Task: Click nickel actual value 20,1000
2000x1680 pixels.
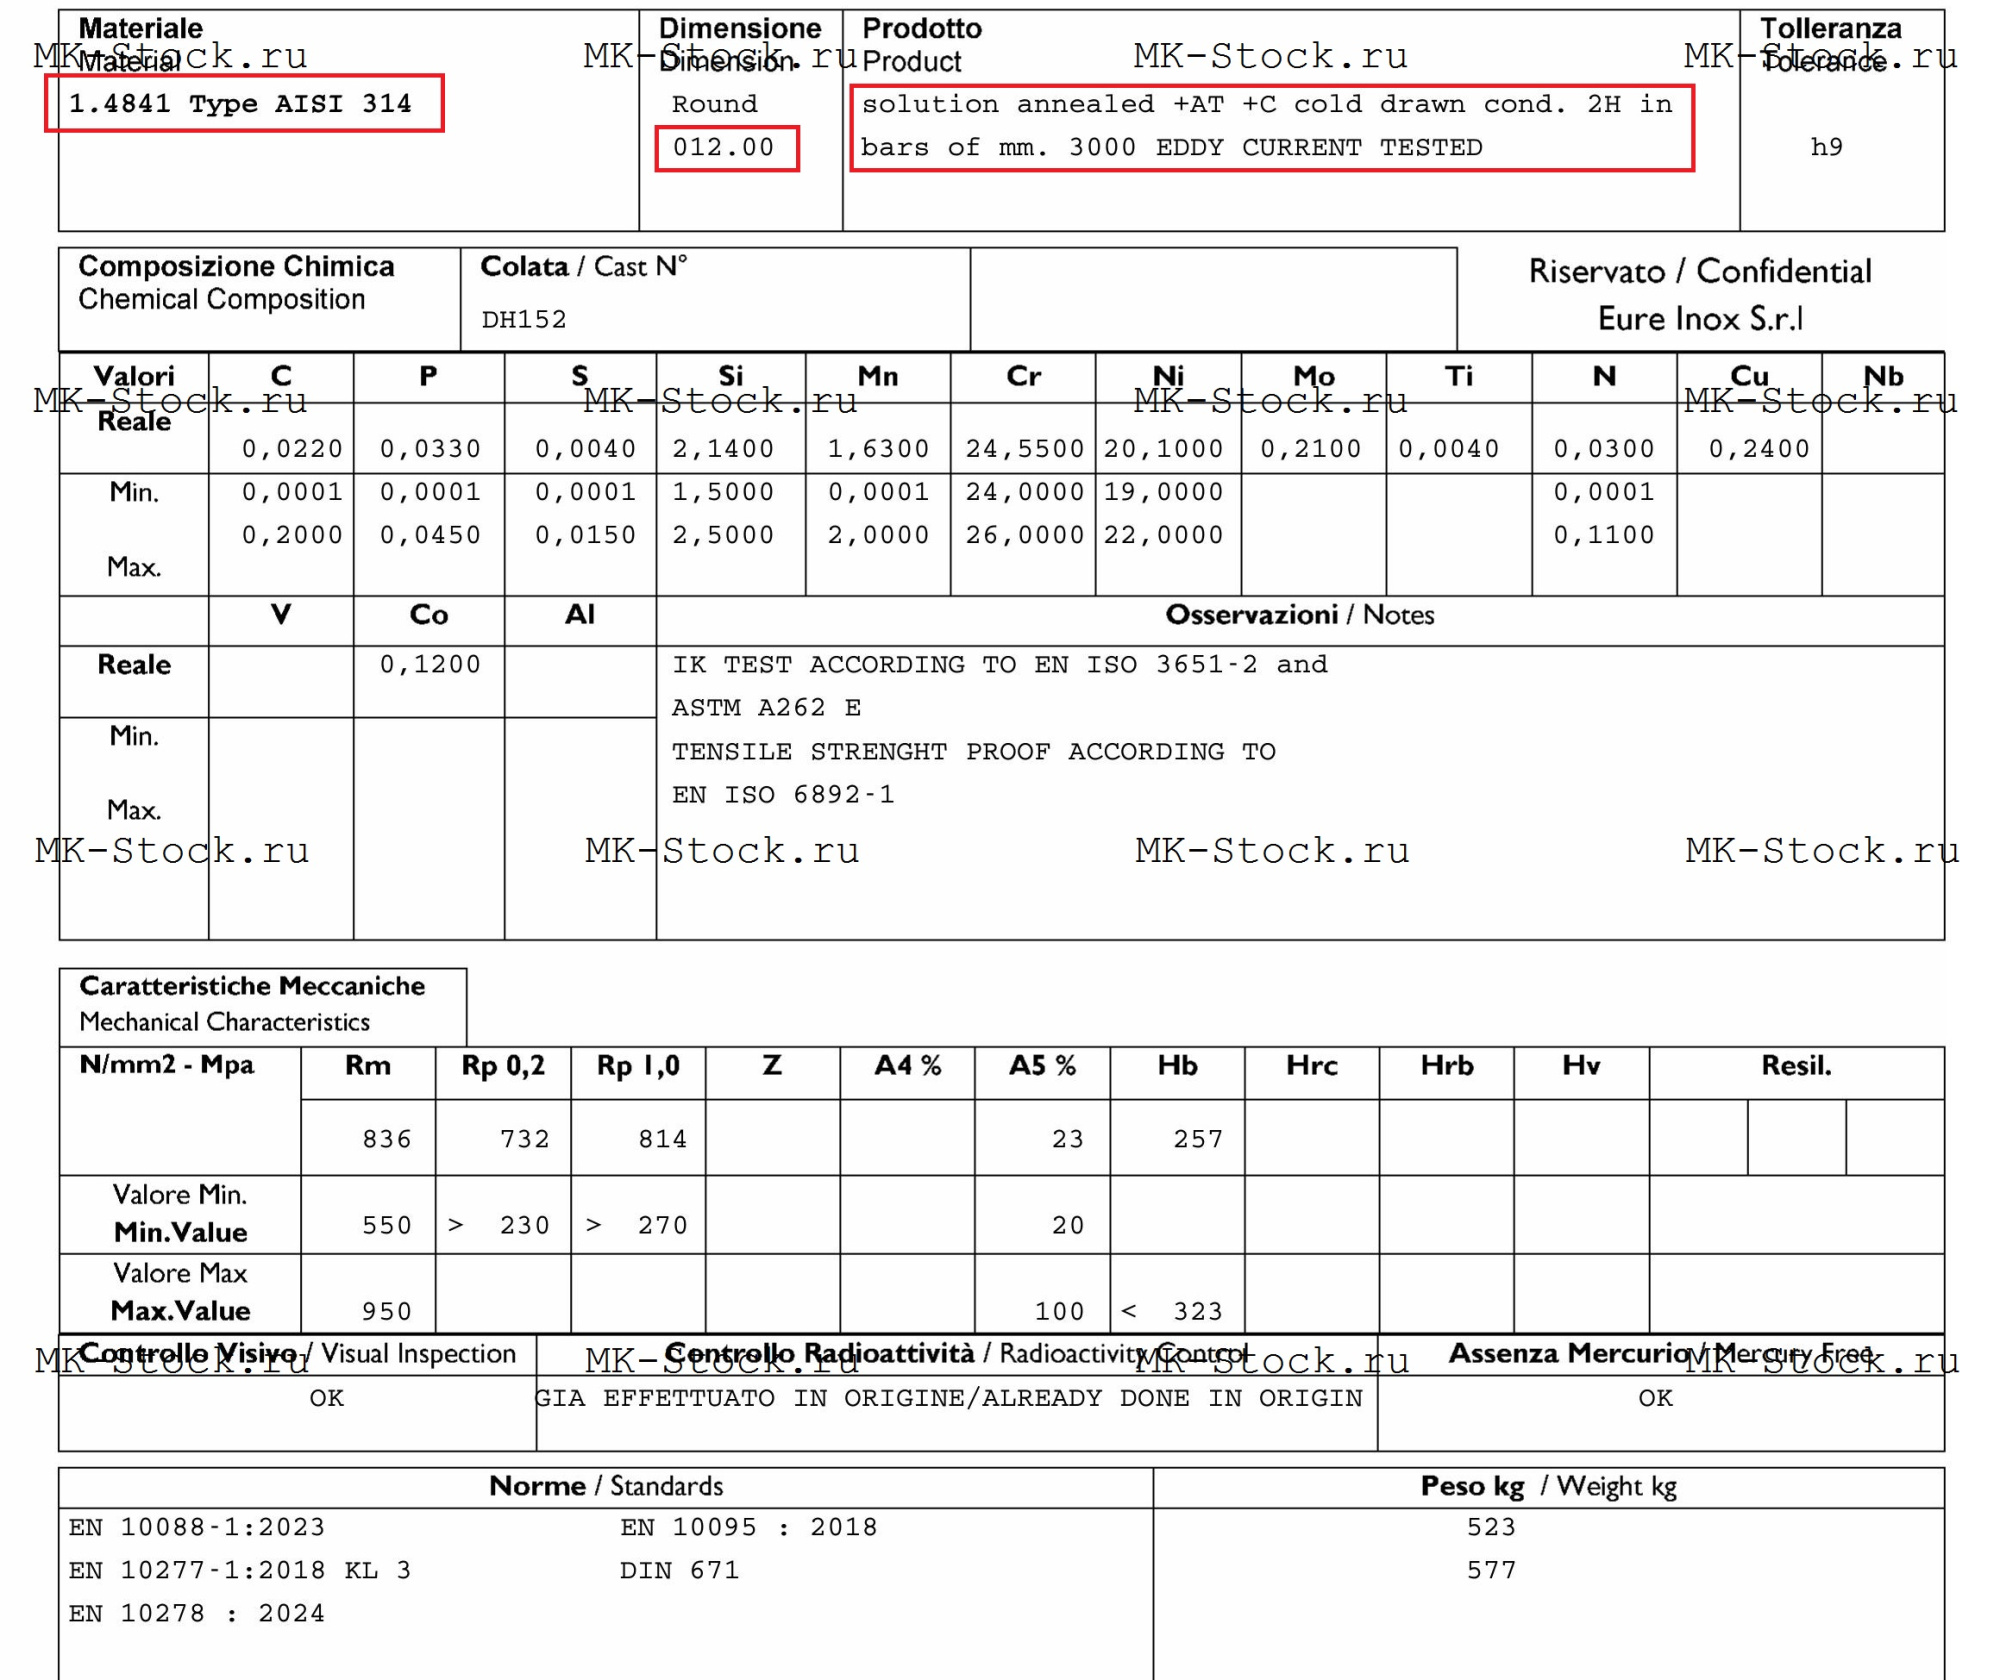Action: (1163, 449)
